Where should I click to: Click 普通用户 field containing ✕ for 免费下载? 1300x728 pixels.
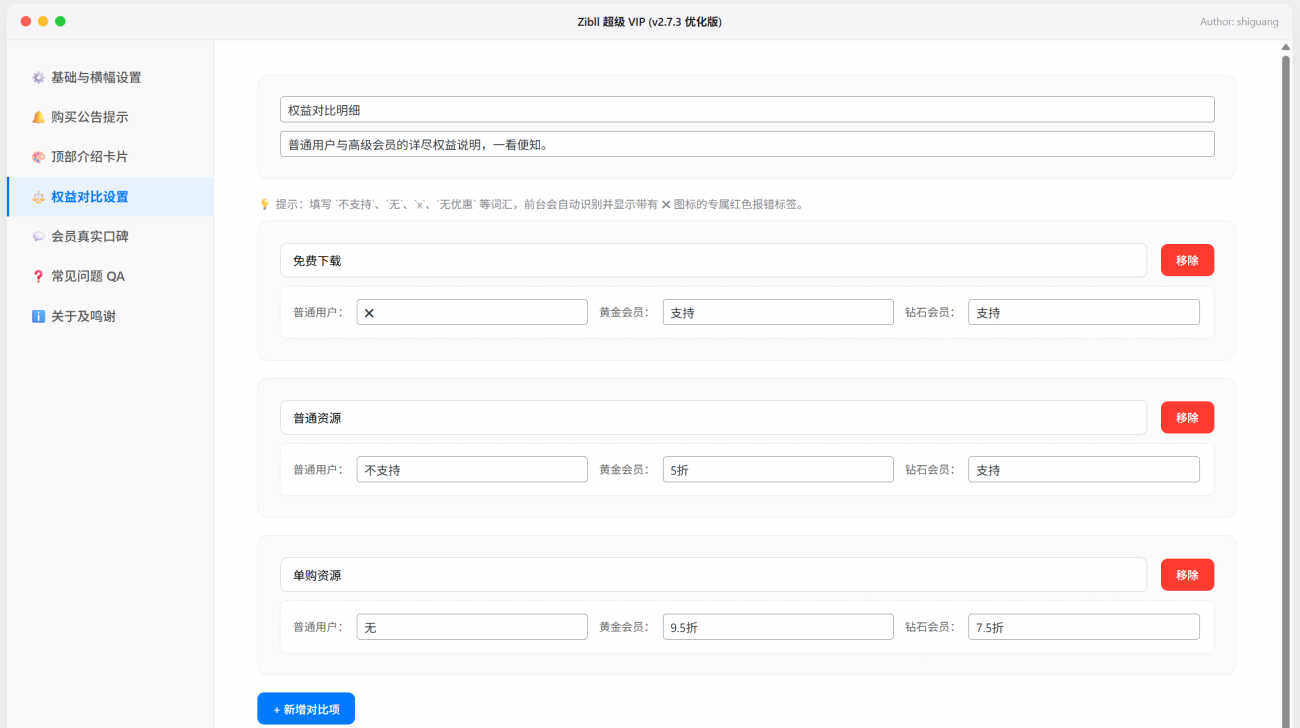coord(472,312)
